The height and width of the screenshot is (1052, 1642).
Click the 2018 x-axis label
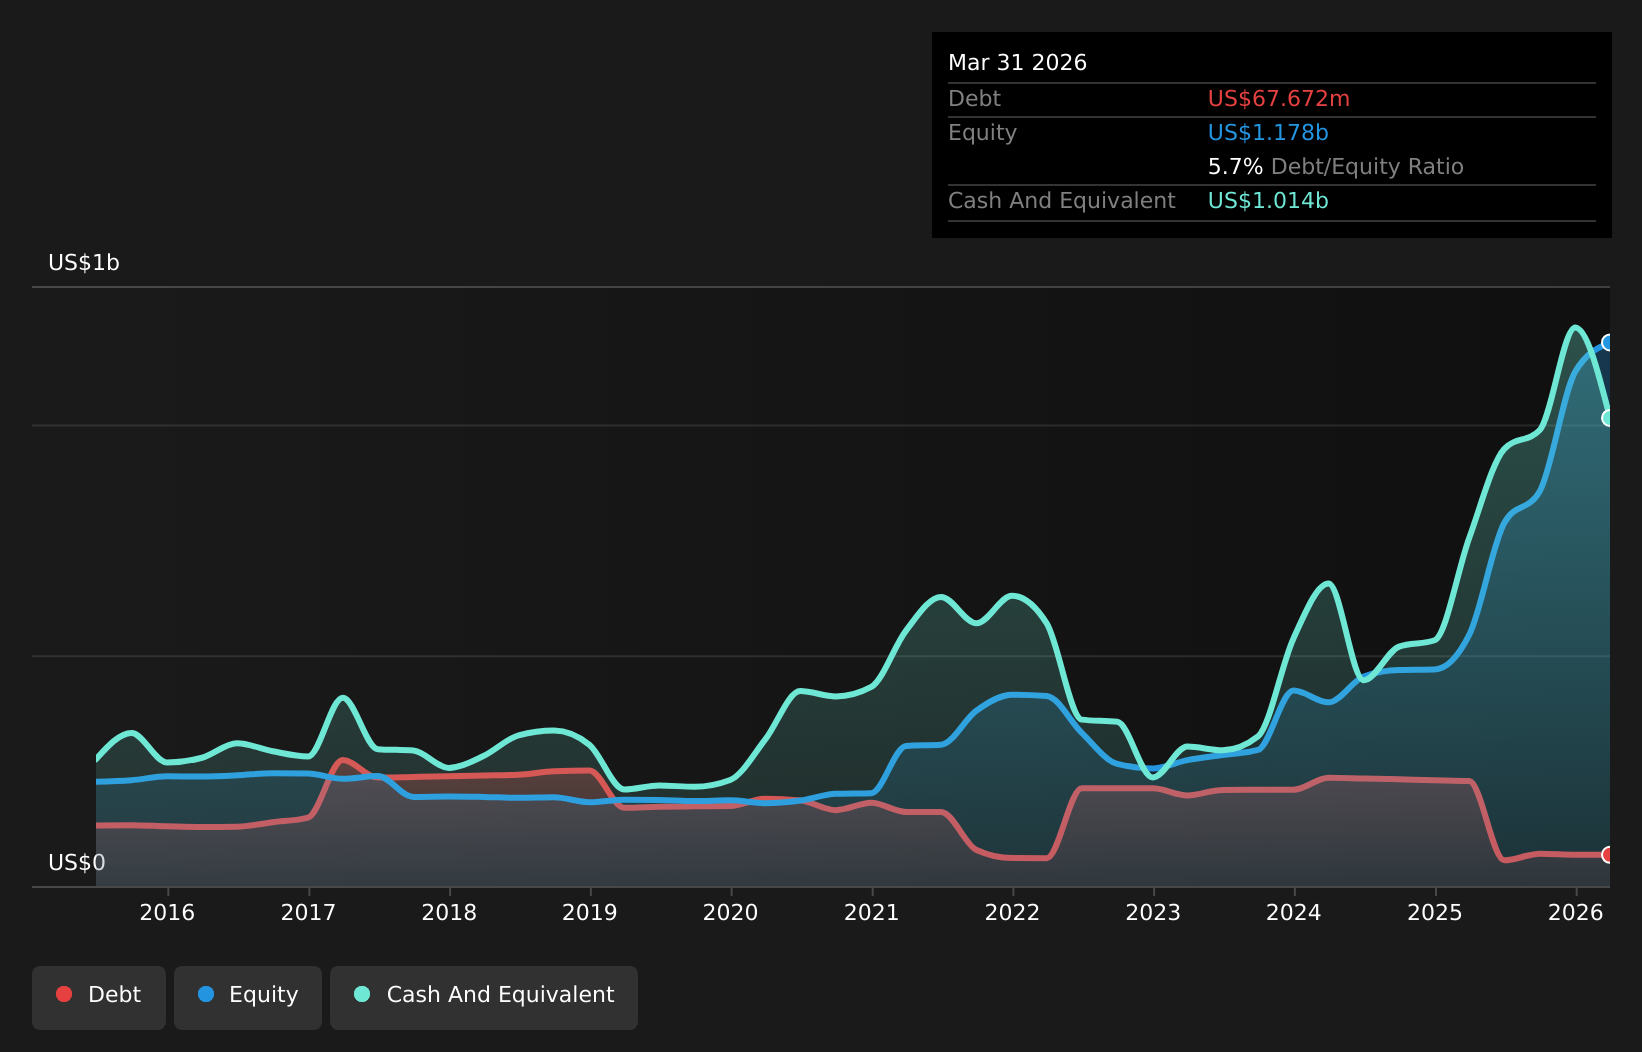(449, 912)
